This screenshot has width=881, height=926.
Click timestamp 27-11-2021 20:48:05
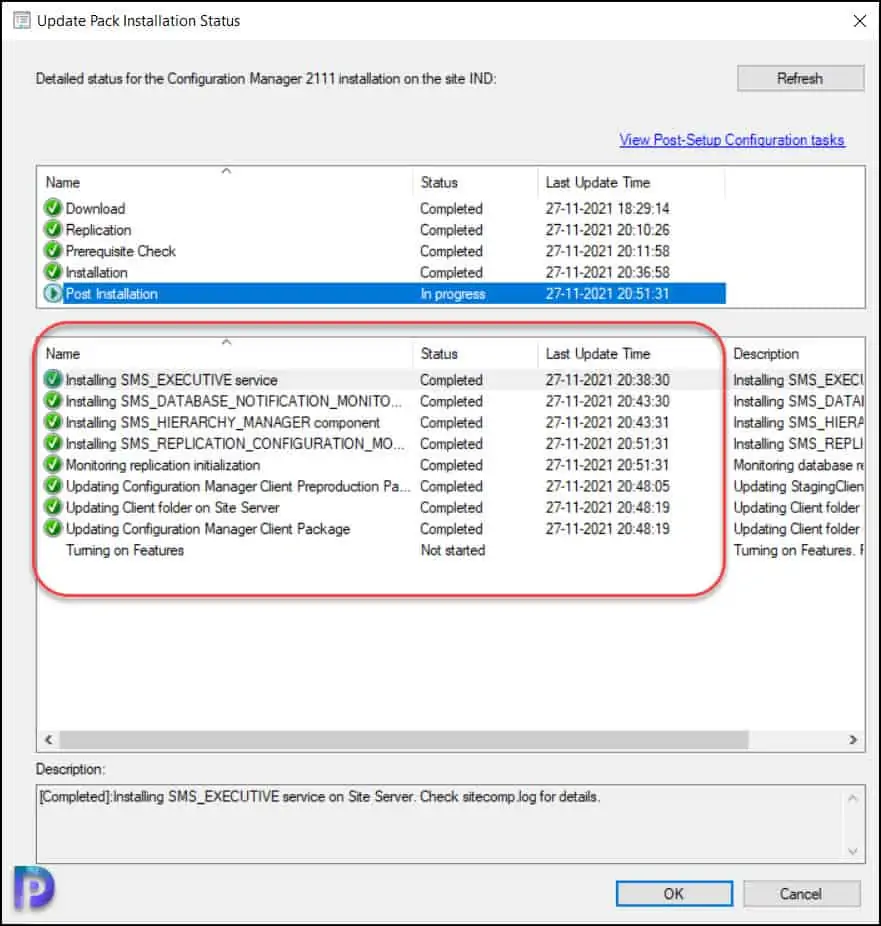pyautogui.click(x=608, y=485)
